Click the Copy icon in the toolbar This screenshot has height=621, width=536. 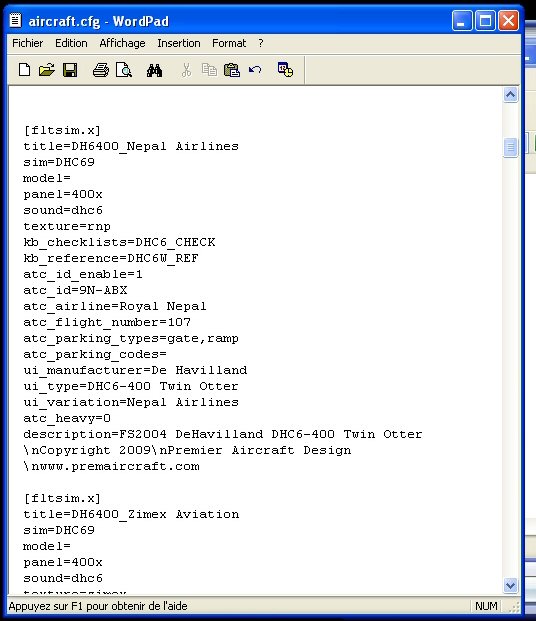point(209,70)
